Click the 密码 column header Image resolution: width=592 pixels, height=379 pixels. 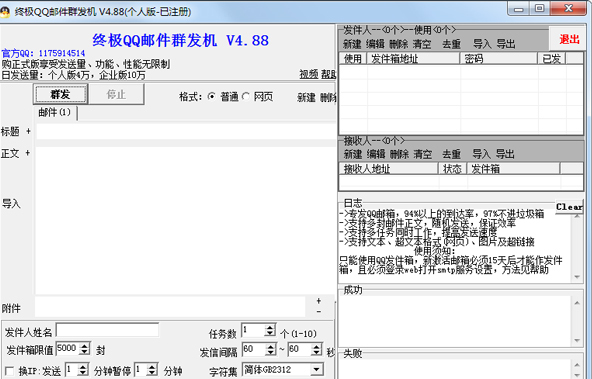click(x=499, y=59)
